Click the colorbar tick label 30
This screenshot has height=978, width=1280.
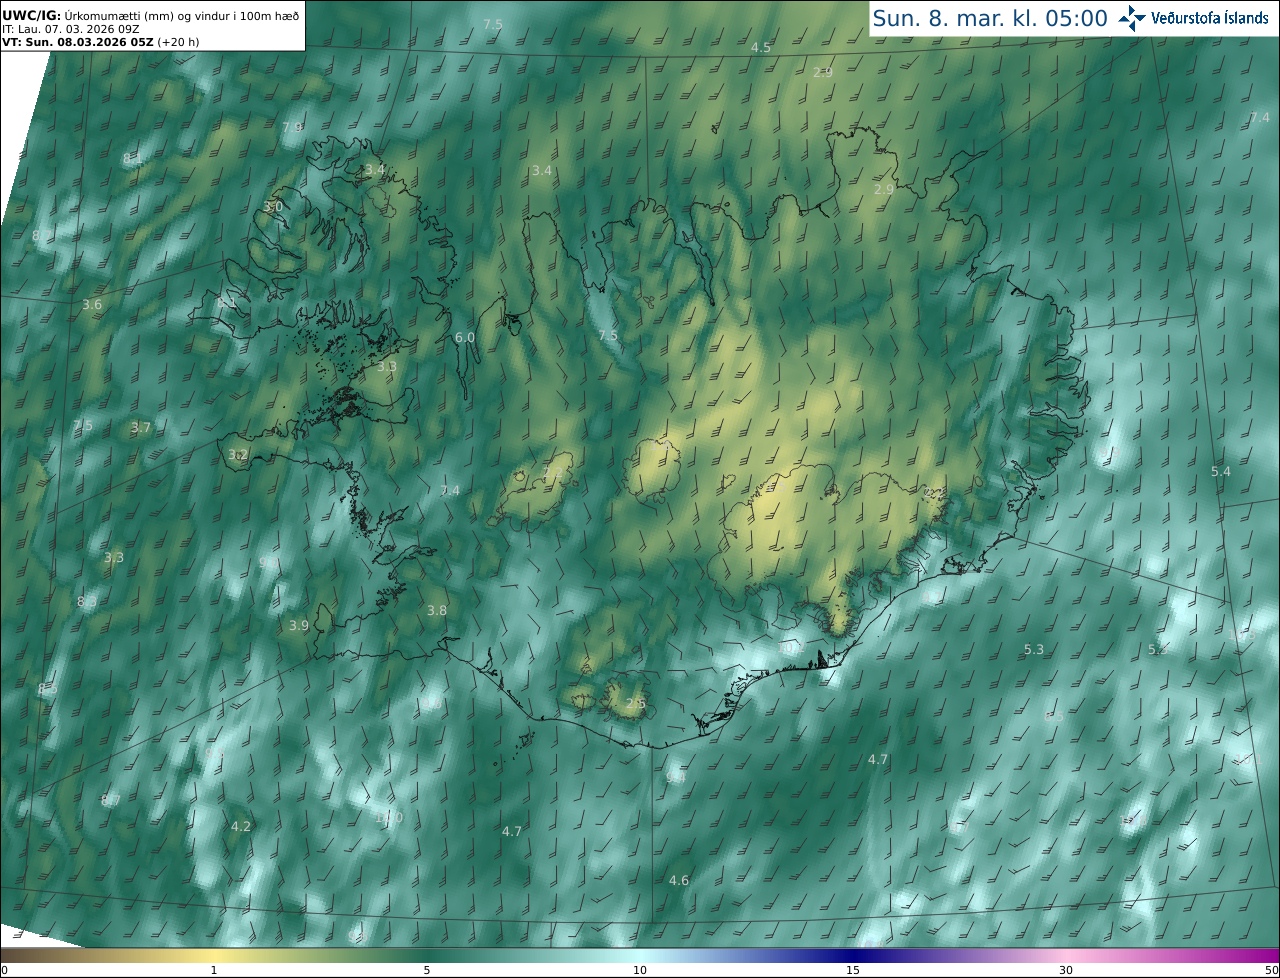(1066, 970)
